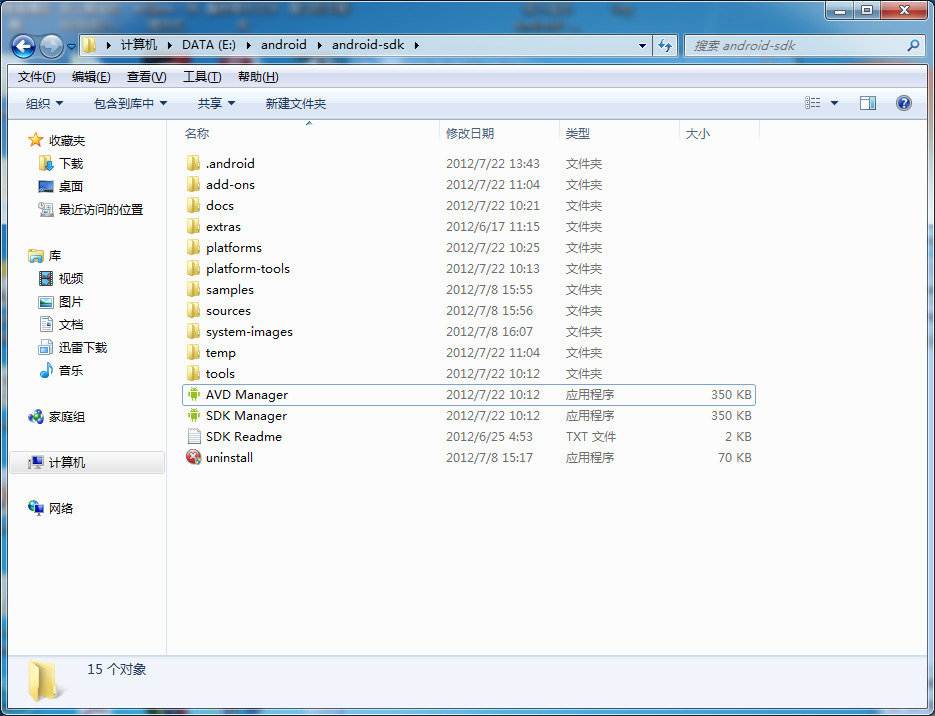Image resolution: width=935 pixels, height=716 pixels.
Task: Open the platform-tools folder
Action: 246,268
